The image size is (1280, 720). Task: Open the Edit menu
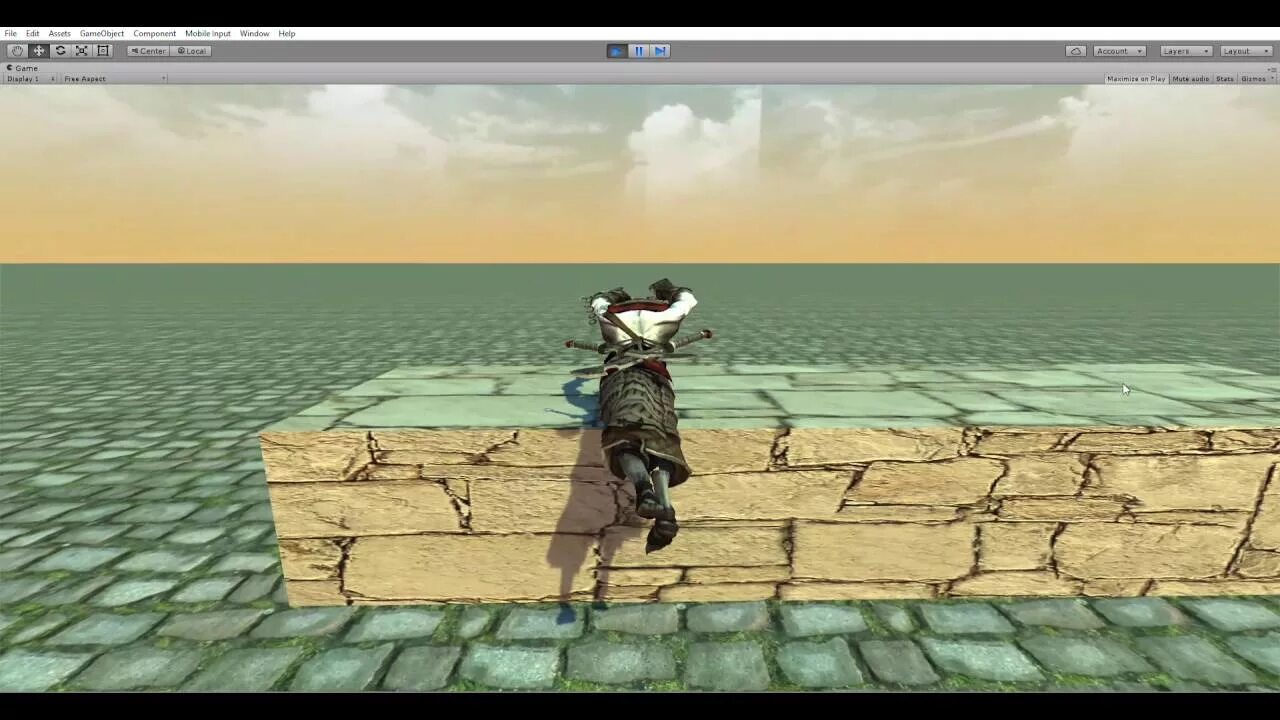(33, 33)
